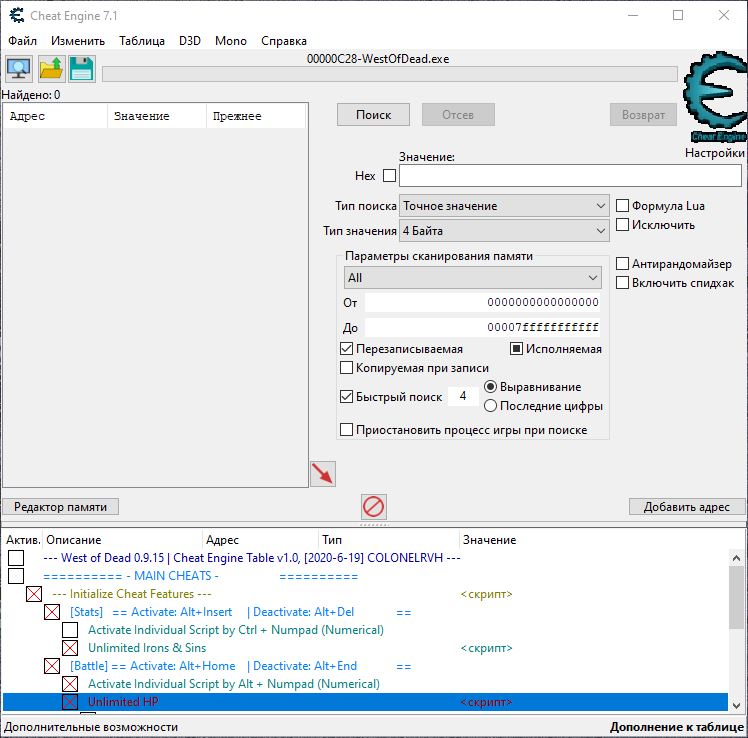The image size is (748, 738).
Task: Check Приостановить процесс игры при поиске
Action: [346, 430]
